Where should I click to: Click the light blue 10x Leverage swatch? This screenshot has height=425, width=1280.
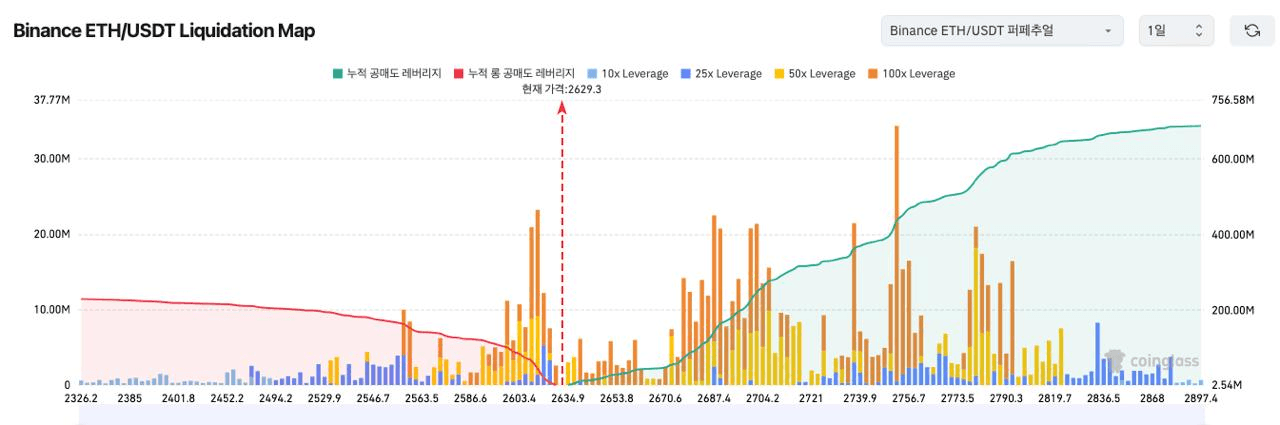593,74
